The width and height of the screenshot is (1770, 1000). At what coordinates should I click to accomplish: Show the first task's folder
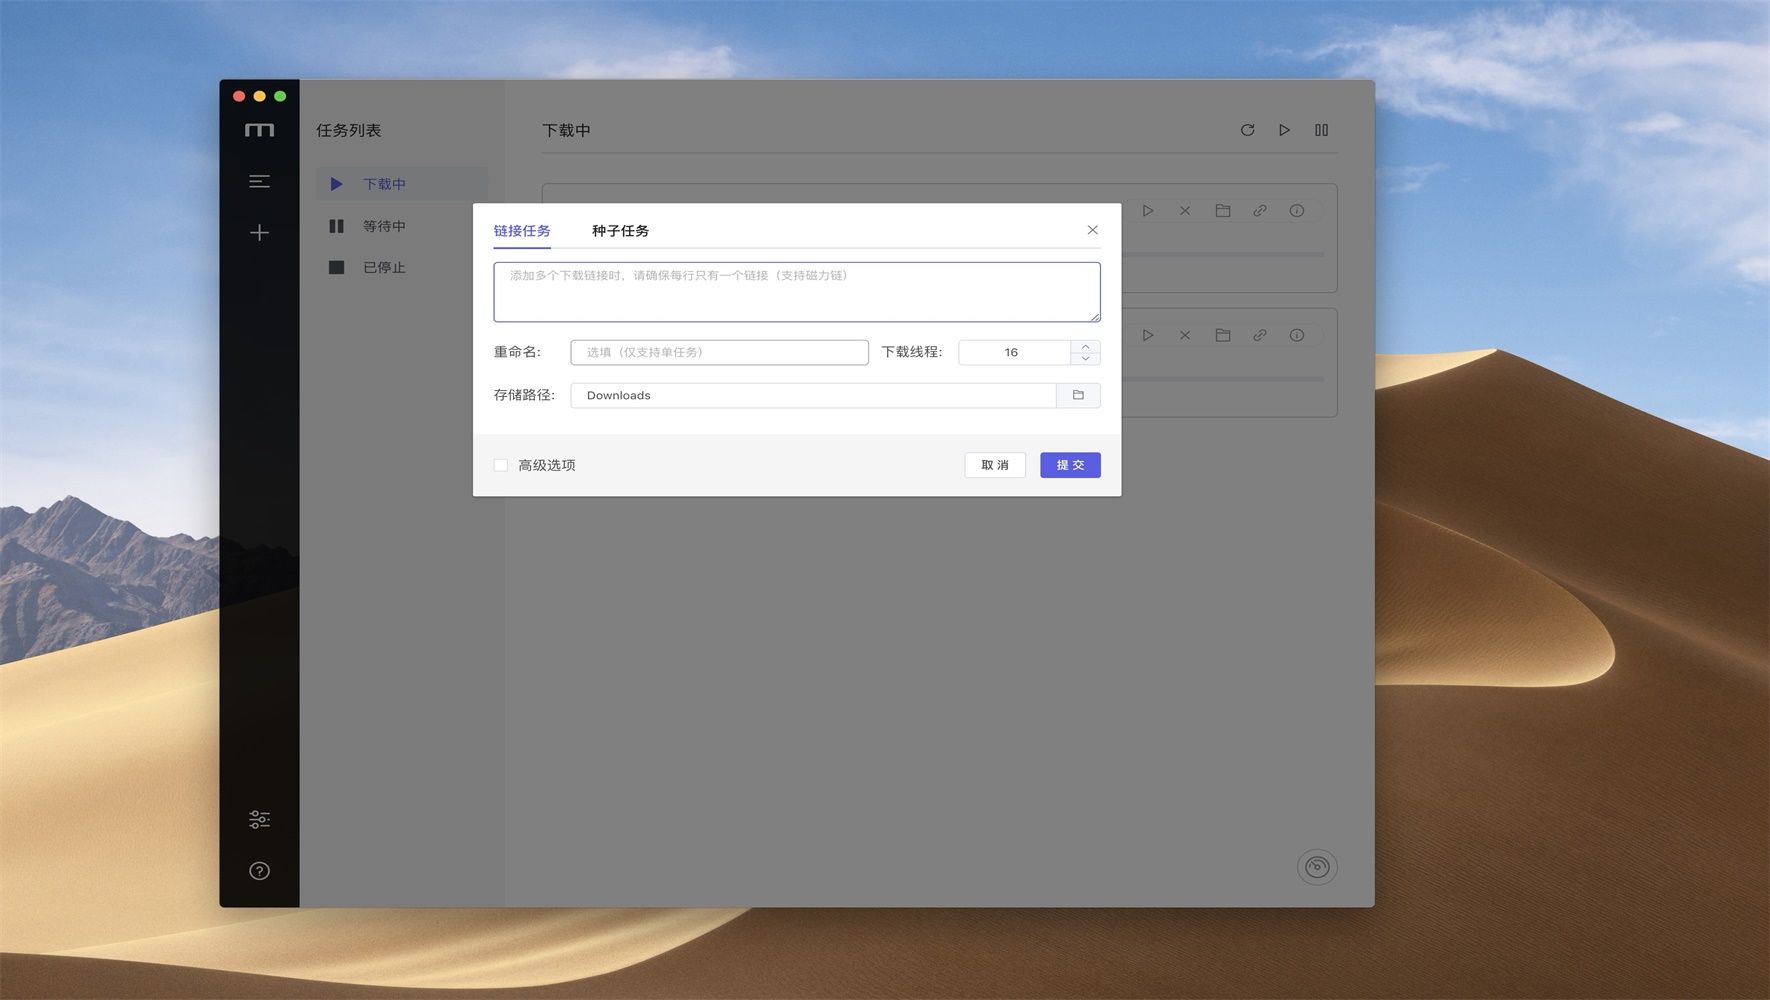point(1222,211)
